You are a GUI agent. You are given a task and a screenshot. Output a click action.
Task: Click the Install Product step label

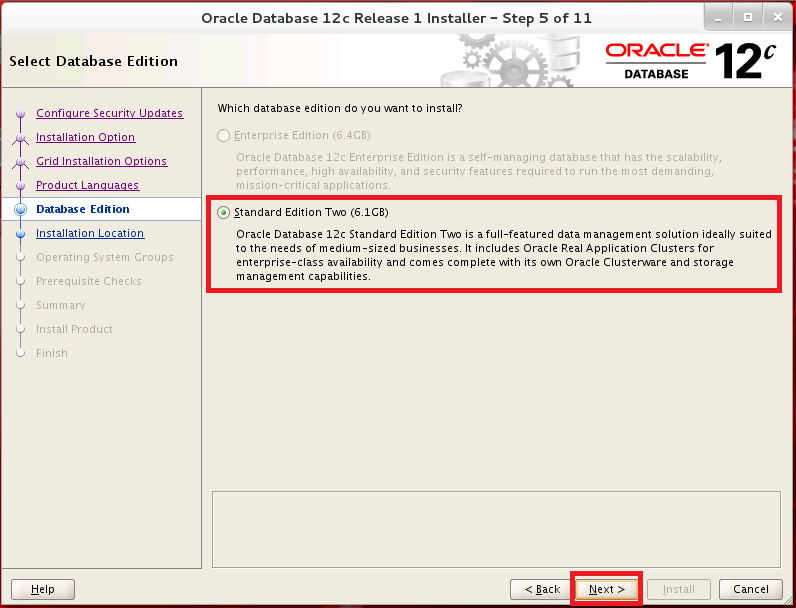coord(74,329)
